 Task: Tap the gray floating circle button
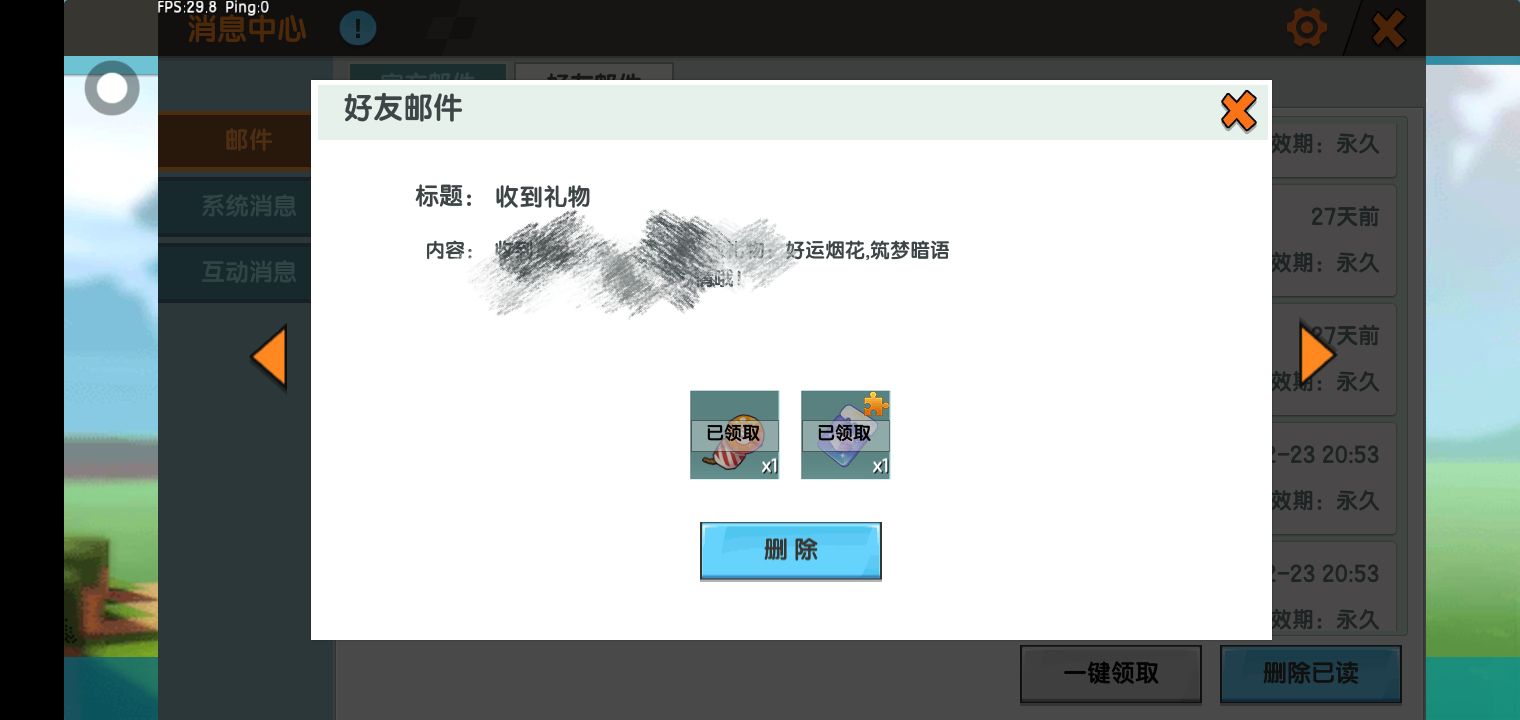pyautogui.click(x=112, y=89)
